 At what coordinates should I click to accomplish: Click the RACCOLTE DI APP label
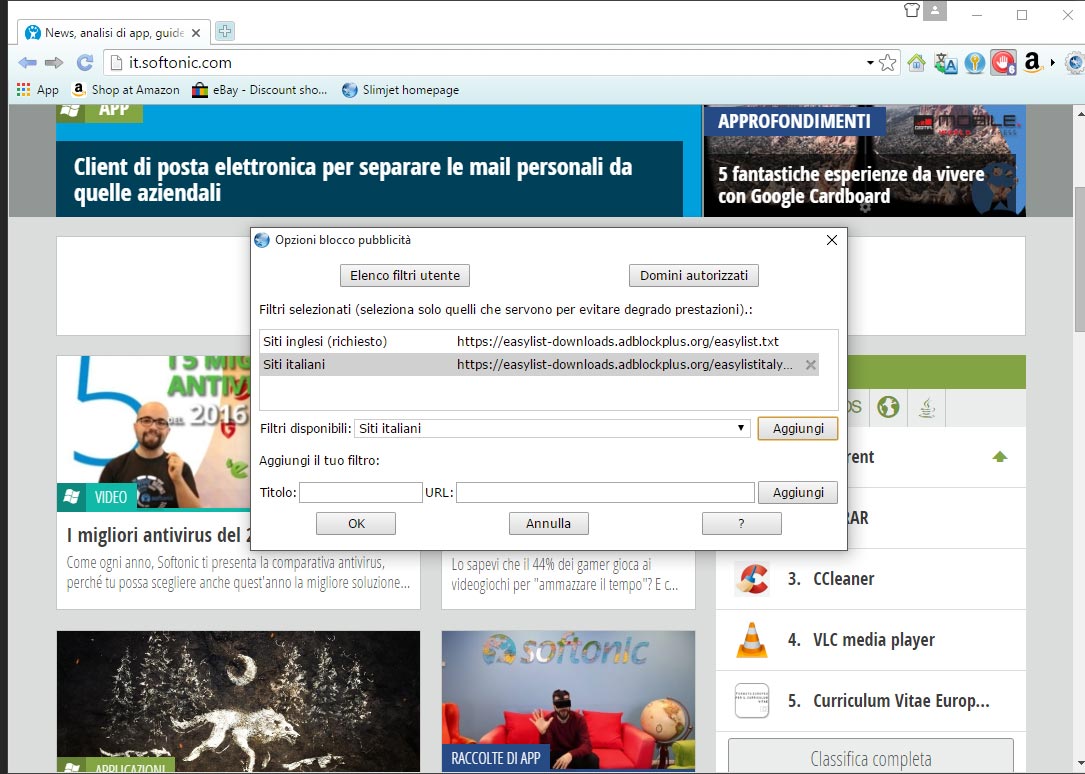pyautogui.click(x=495, y=758)
